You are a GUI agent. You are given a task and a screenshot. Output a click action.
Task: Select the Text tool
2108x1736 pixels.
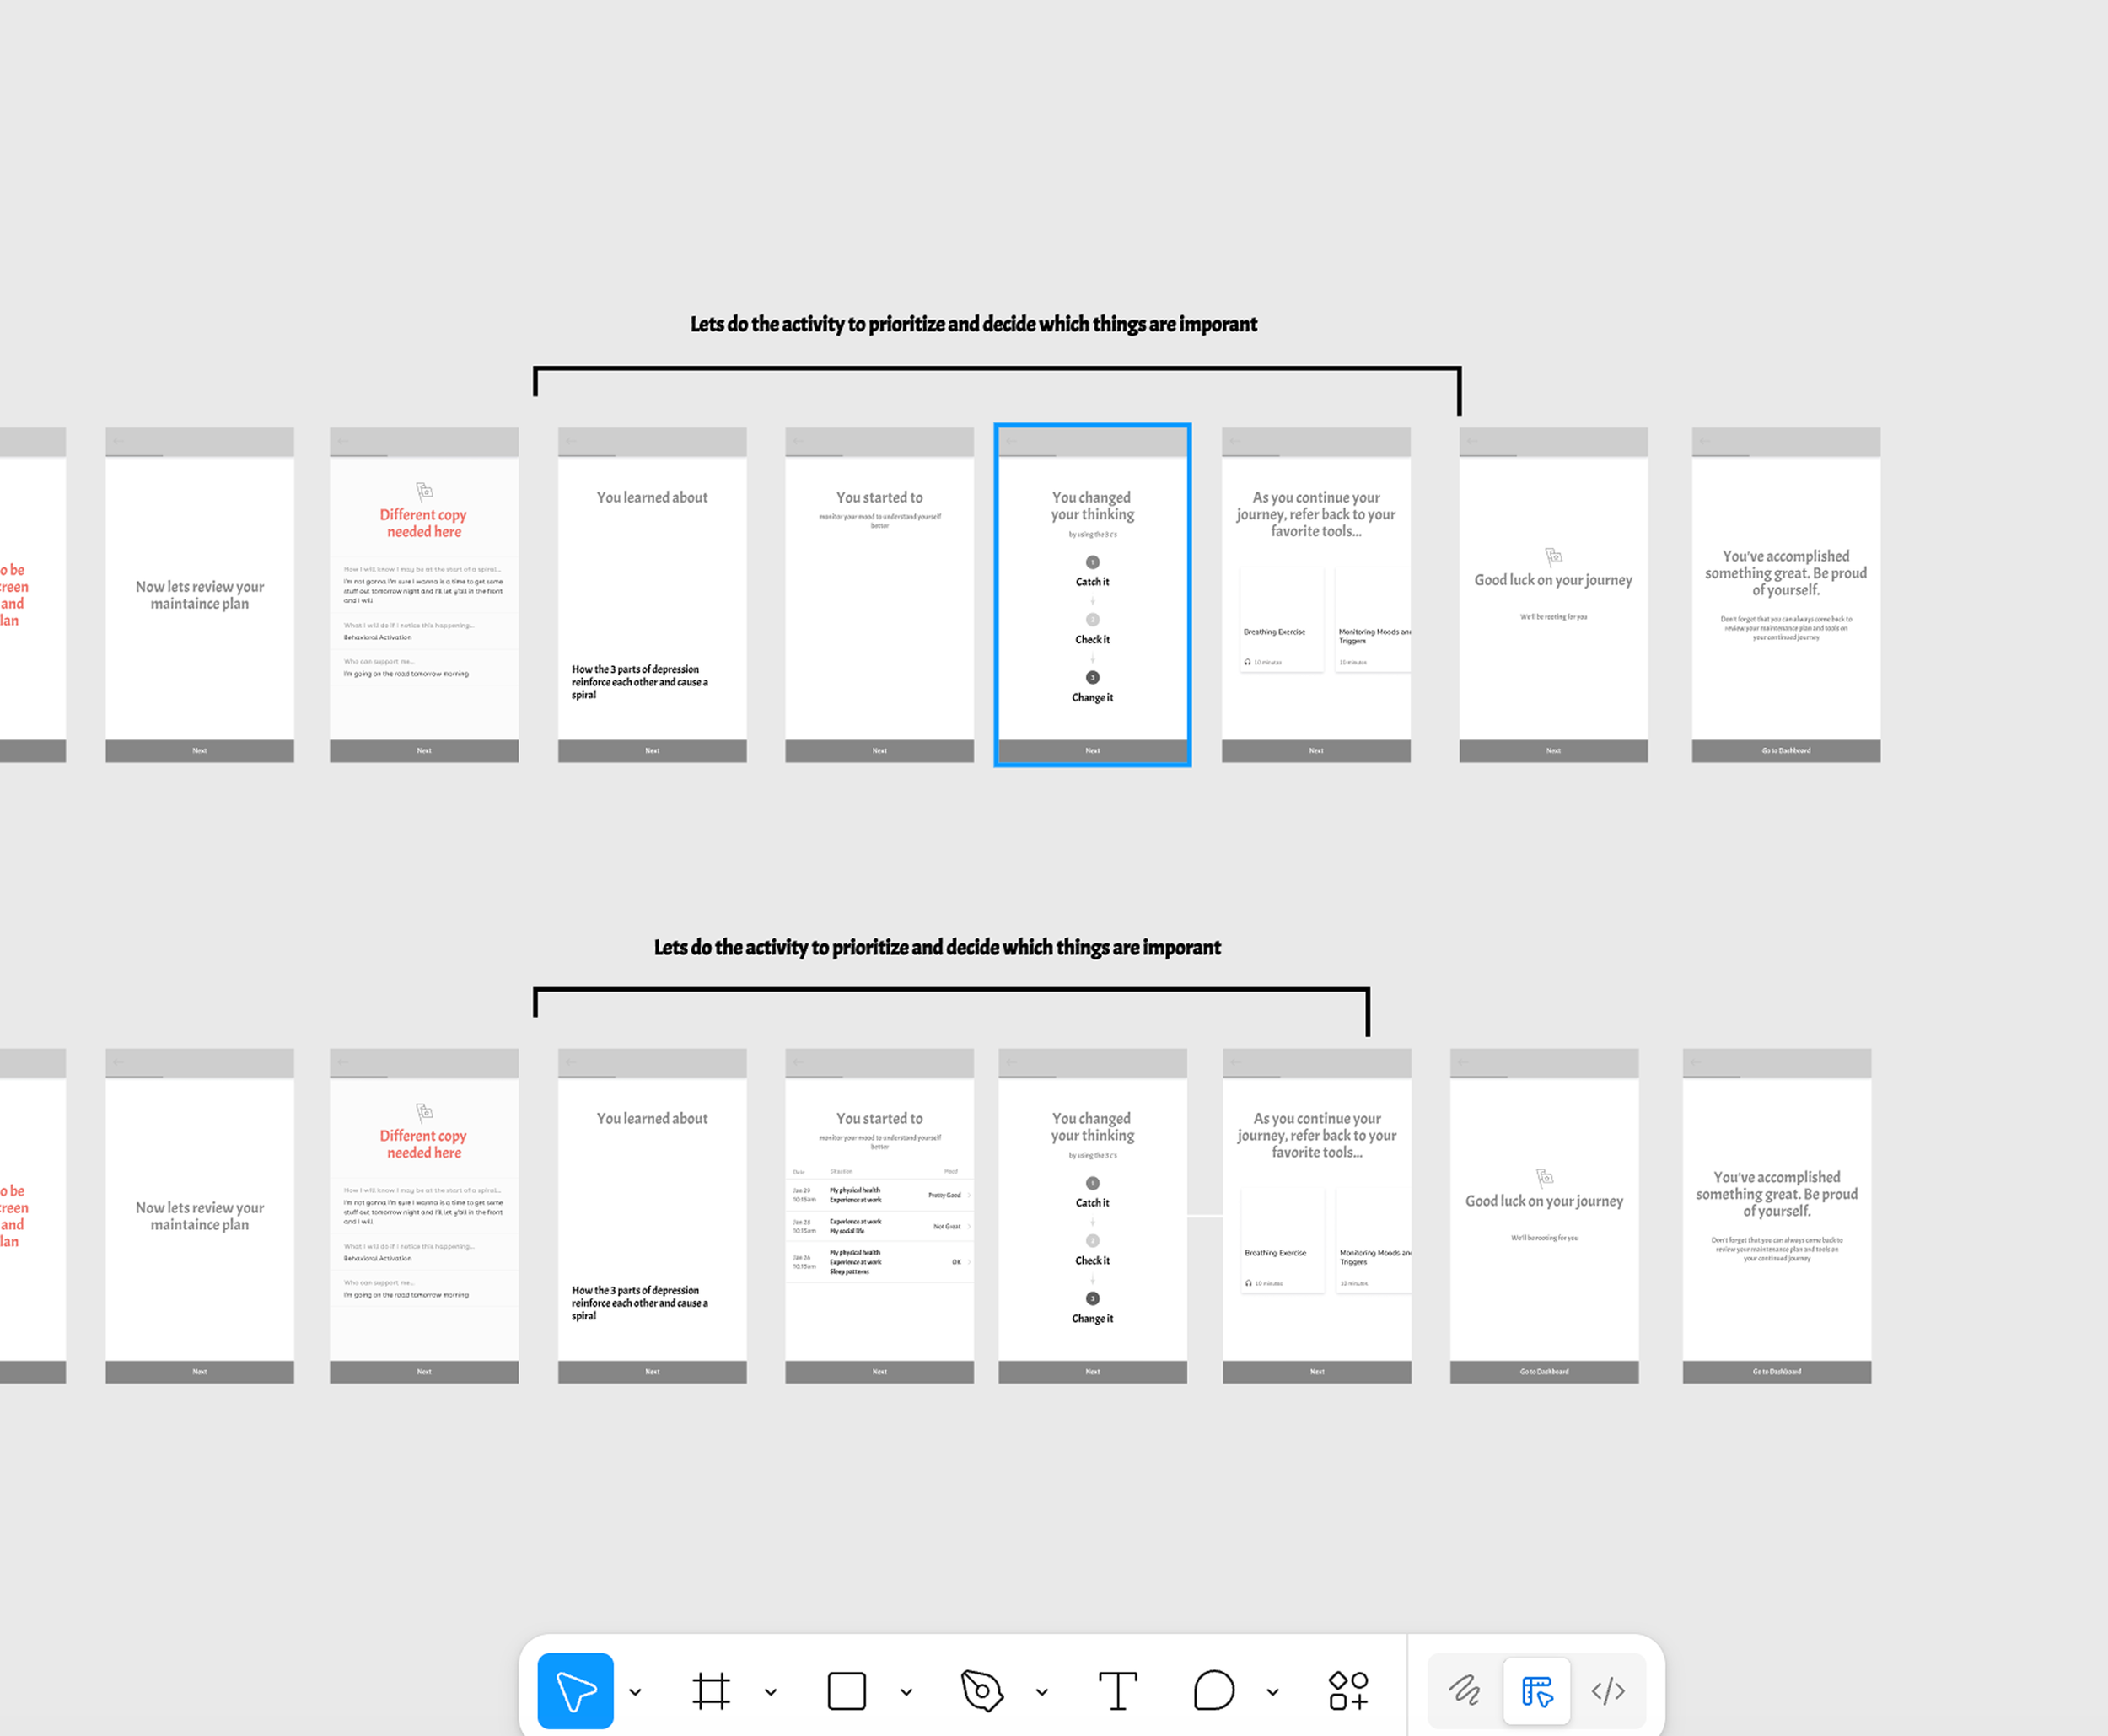(x=1117, y=1691)
